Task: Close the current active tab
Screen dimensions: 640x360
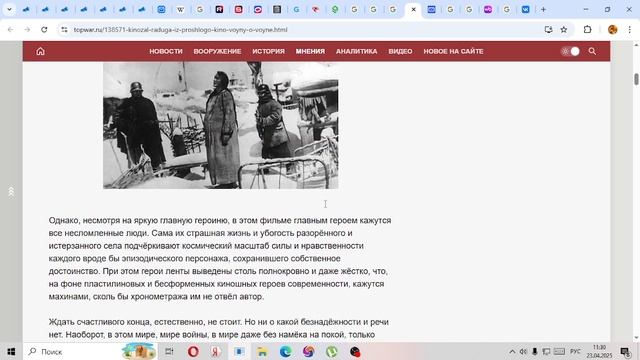Action: coord(413,9)
